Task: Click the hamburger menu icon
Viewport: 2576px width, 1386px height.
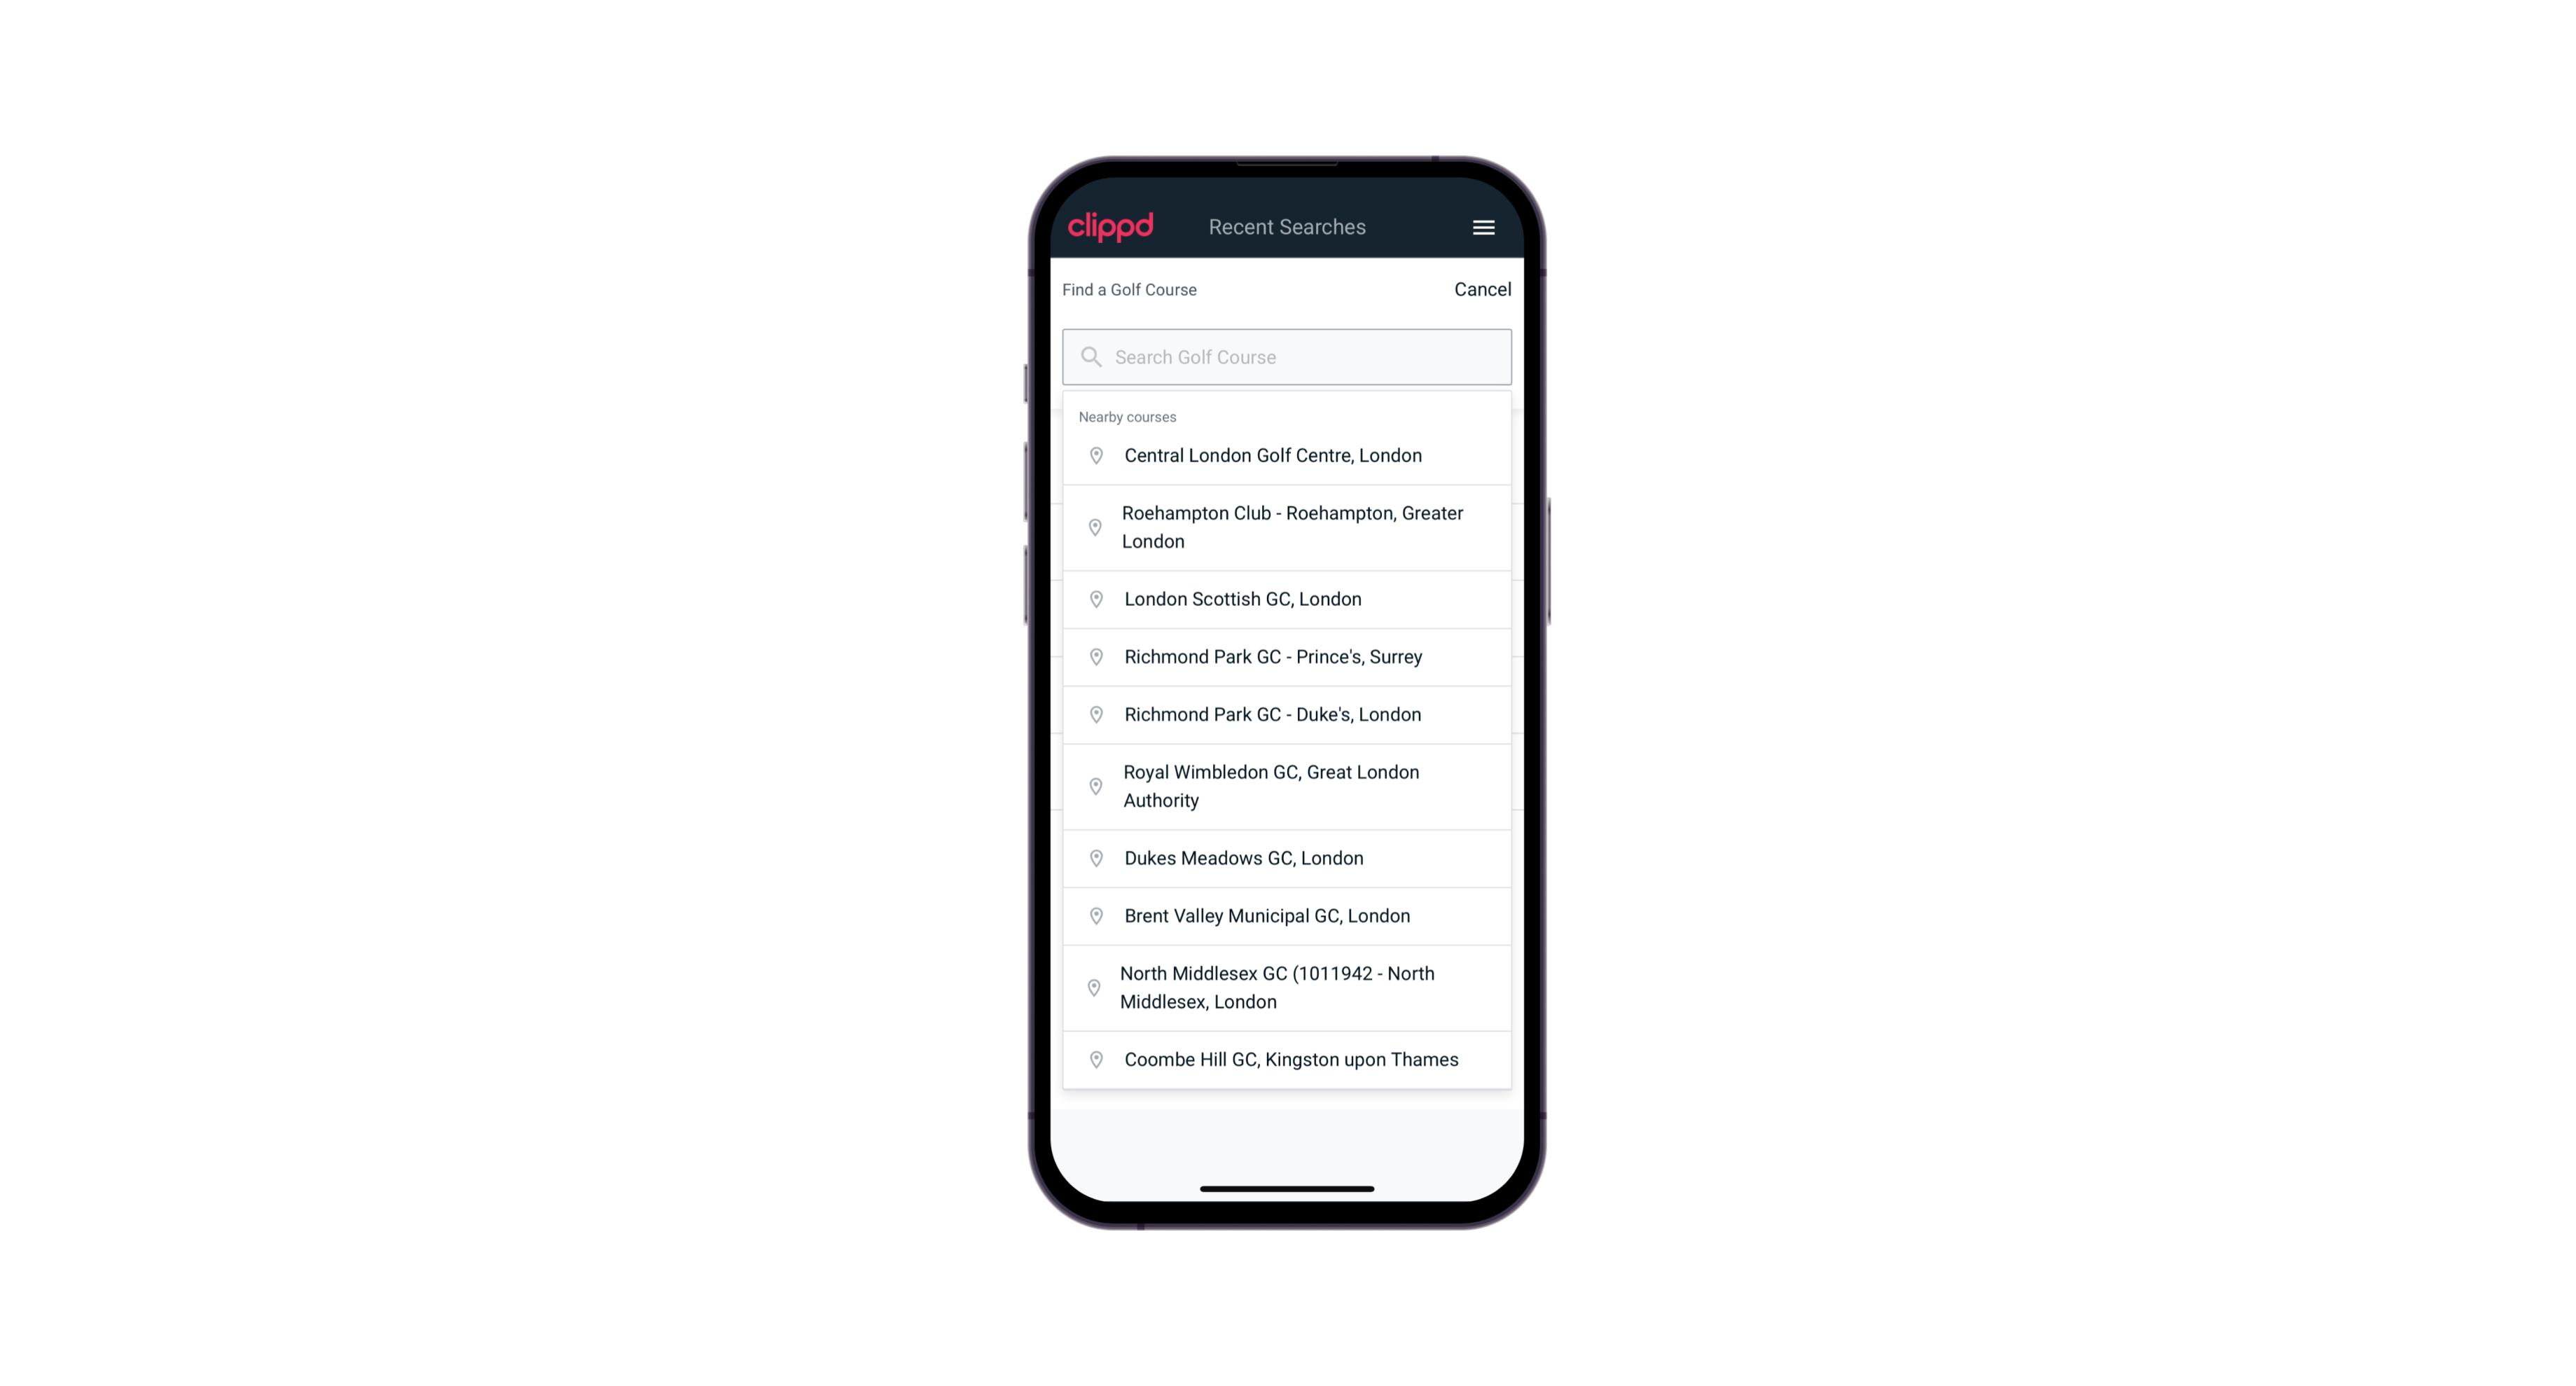Action: tap(1483, 227)
